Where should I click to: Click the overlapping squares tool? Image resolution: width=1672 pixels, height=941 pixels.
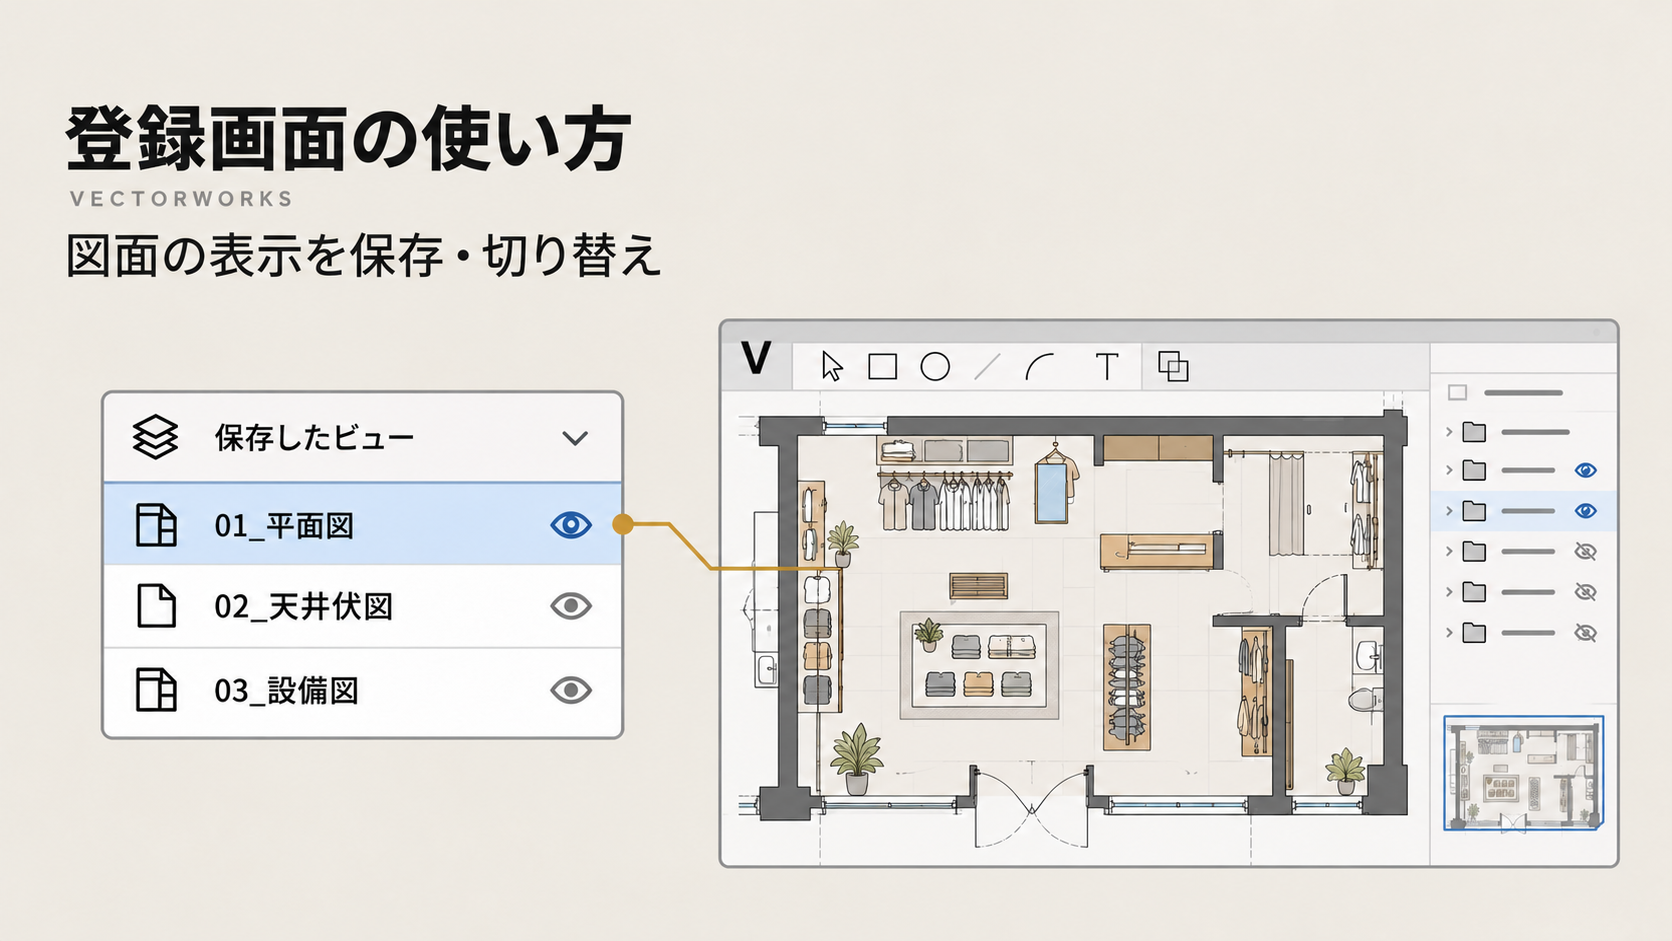pos(1173,367)
